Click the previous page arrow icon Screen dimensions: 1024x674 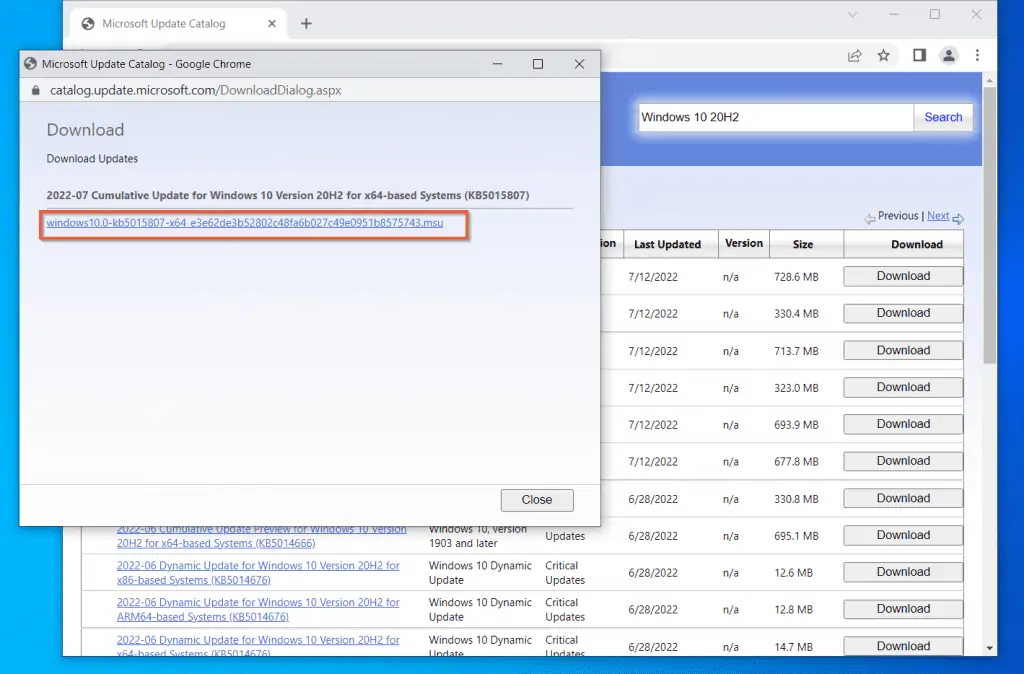[x=869, y=219]
